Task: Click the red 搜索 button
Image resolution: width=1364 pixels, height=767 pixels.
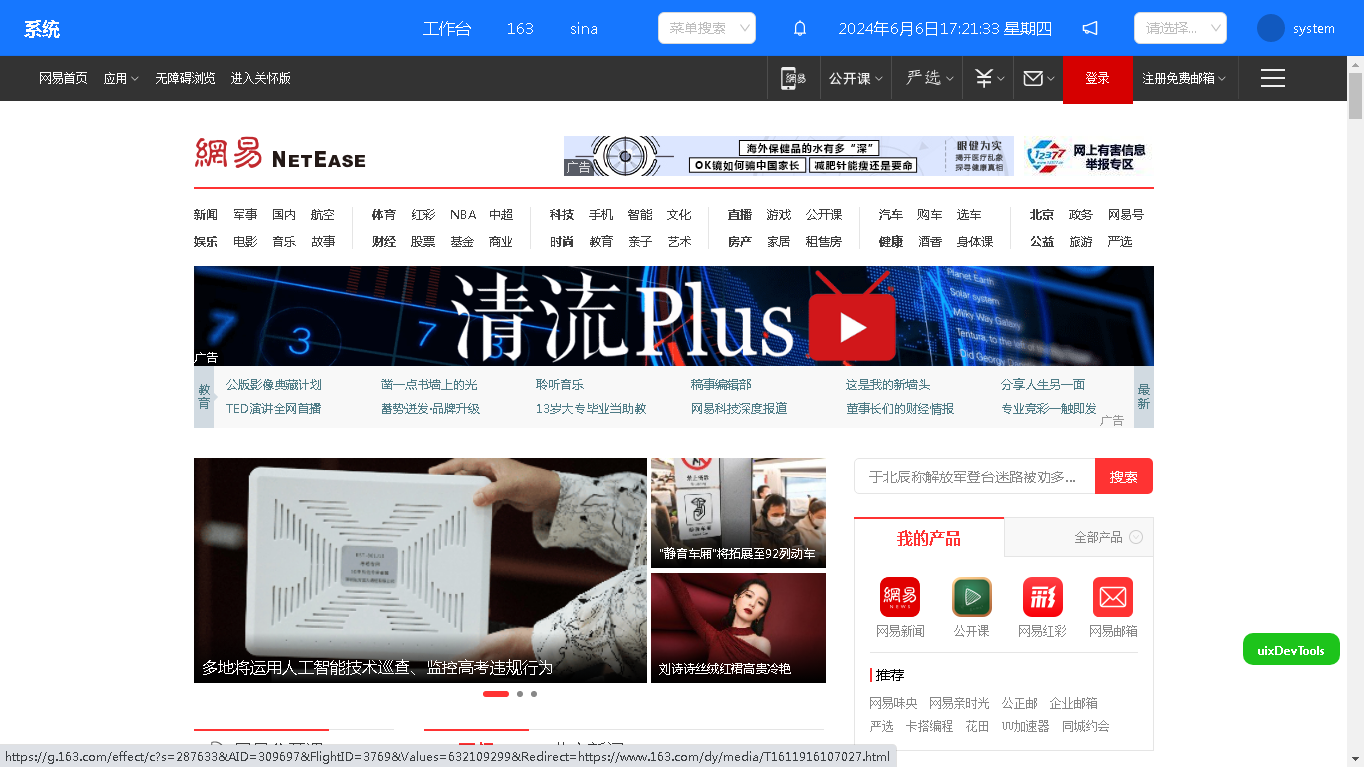Action: (1124, 476)
